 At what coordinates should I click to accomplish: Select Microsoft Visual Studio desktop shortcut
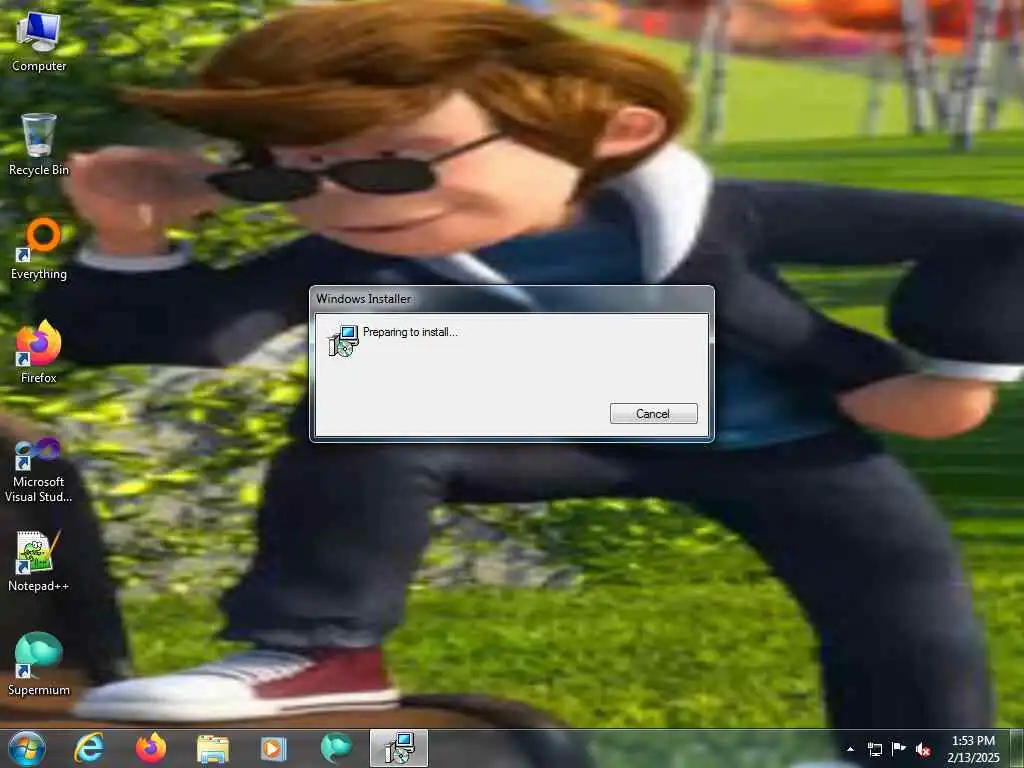point(39,470)
